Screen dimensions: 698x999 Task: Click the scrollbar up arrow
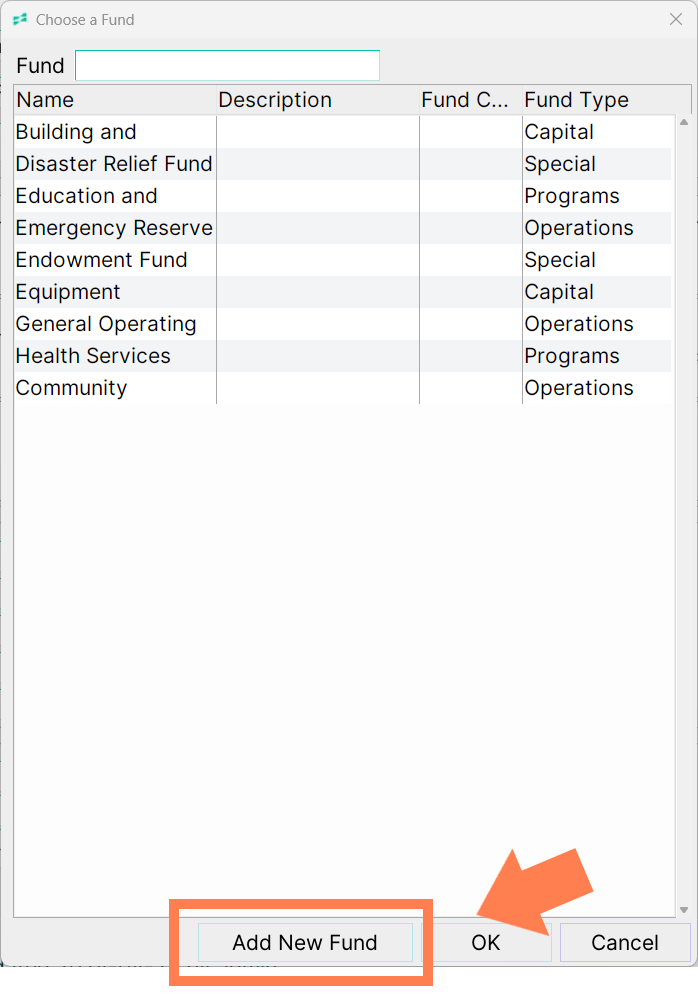(684, 122)
